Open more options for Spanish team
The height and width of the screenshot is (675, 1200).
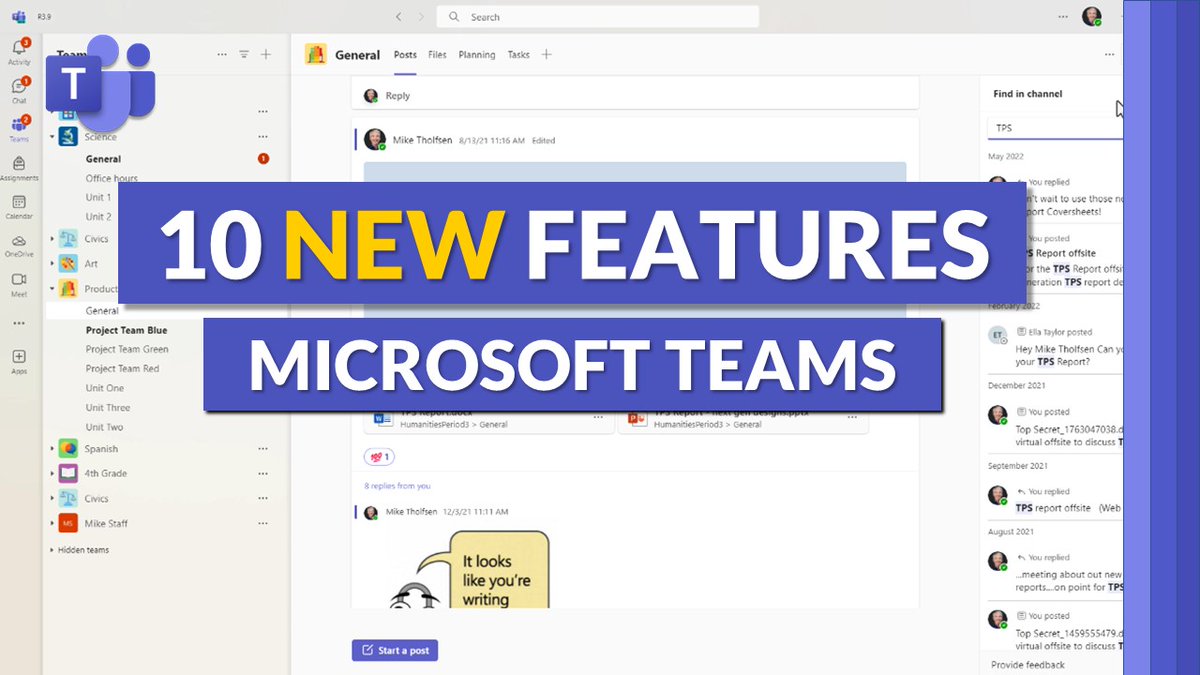coord(263,449)
